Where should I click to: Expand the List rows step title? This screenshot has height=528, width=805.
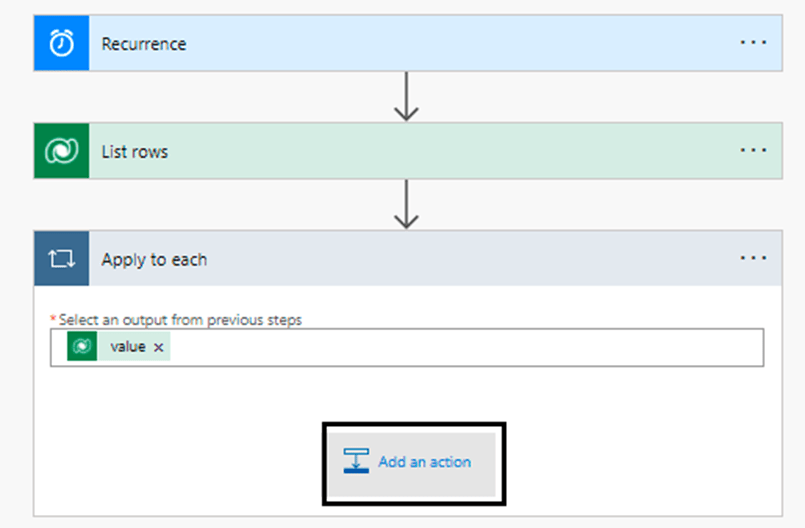pos(135,152)
